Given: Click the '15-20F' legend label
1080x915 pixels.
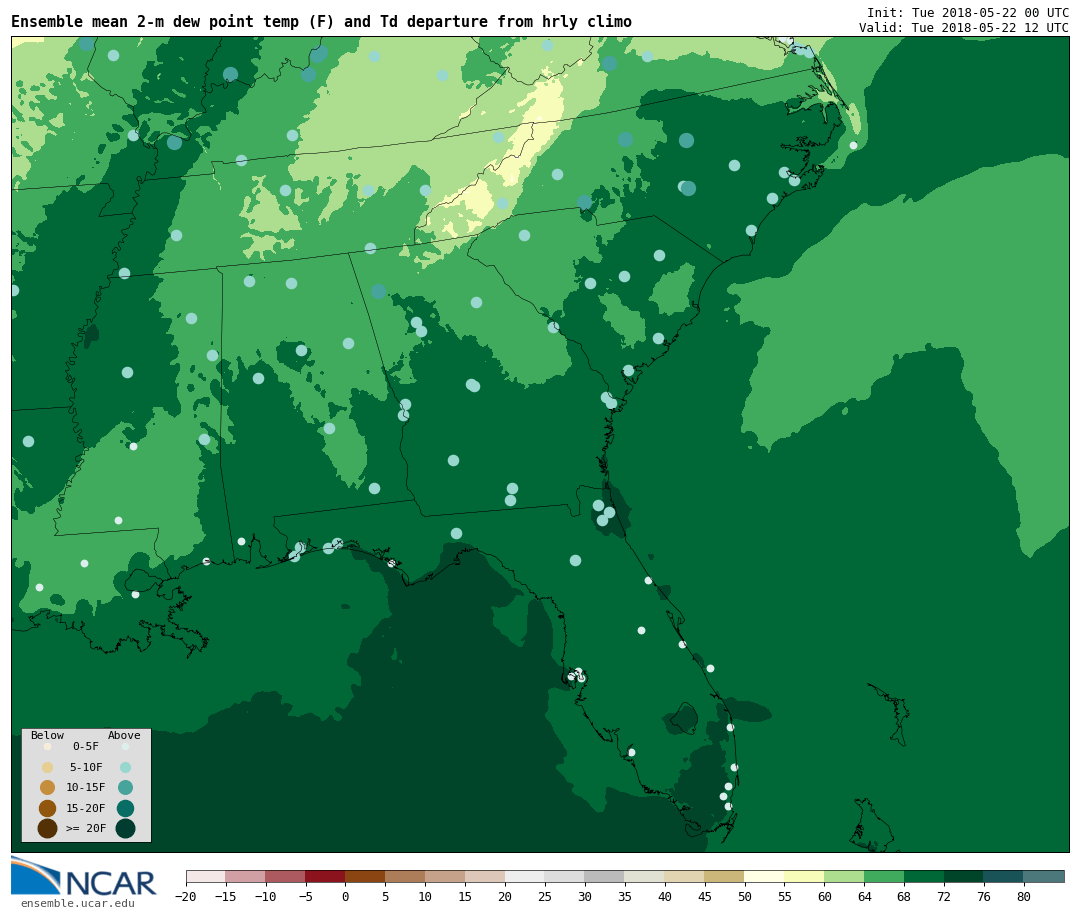Looking at the screenshot, I should click(85, 808).
